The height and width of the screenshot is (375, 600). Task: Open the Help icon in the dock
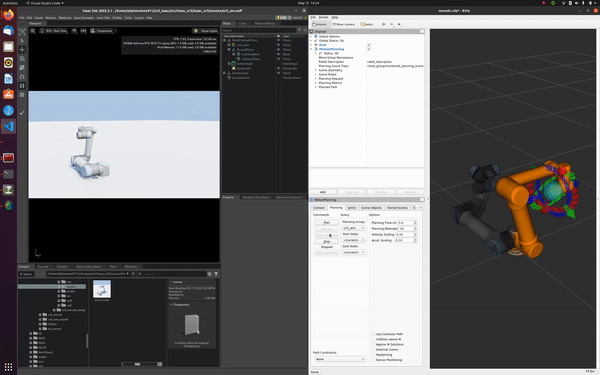click(x=8, y=110)
